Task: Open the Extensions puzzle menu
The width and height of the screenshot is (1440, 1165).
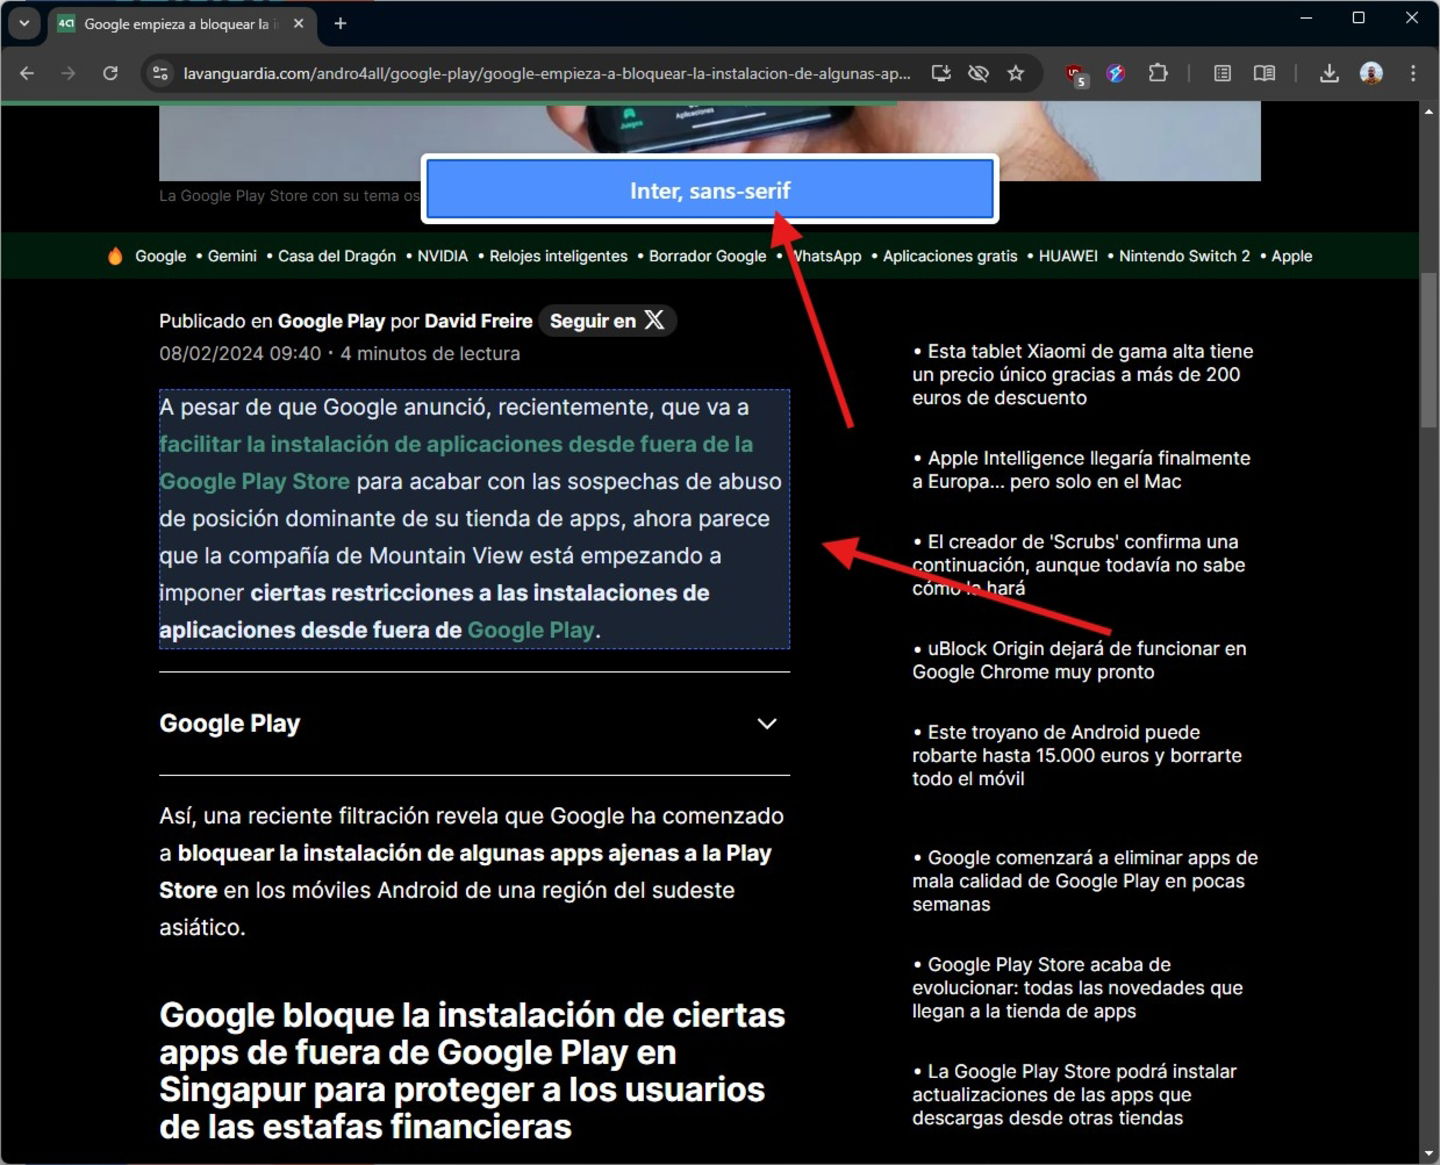Action: pos(1158,73)
